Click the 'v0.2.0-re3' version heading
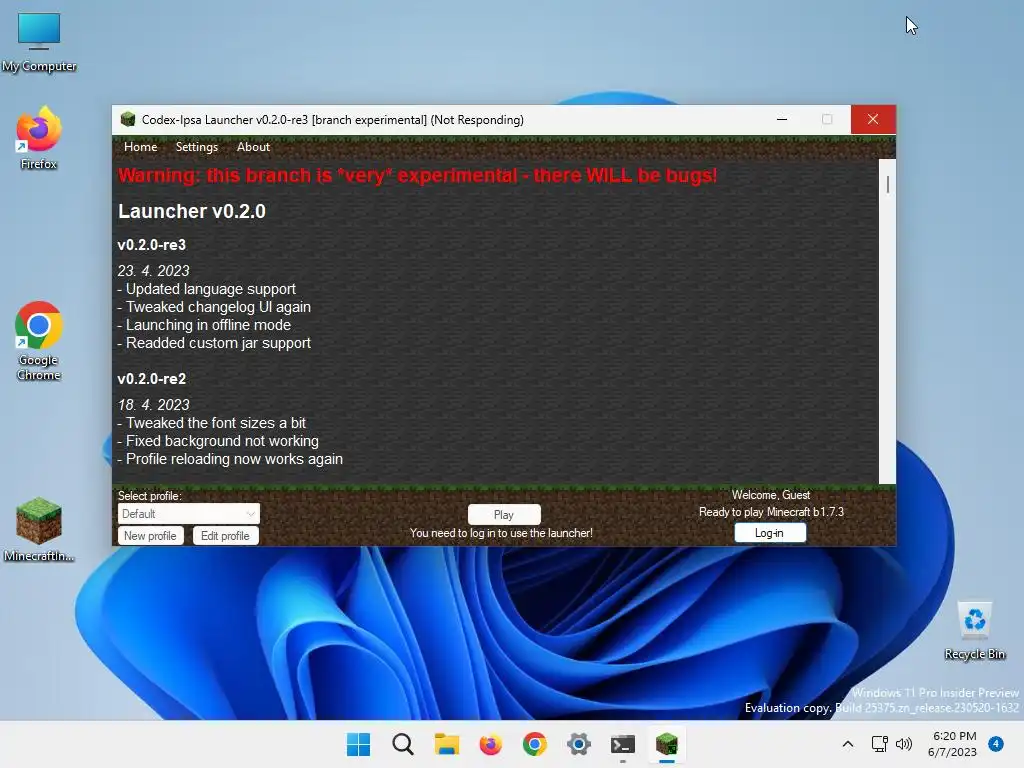 [152, 245]
